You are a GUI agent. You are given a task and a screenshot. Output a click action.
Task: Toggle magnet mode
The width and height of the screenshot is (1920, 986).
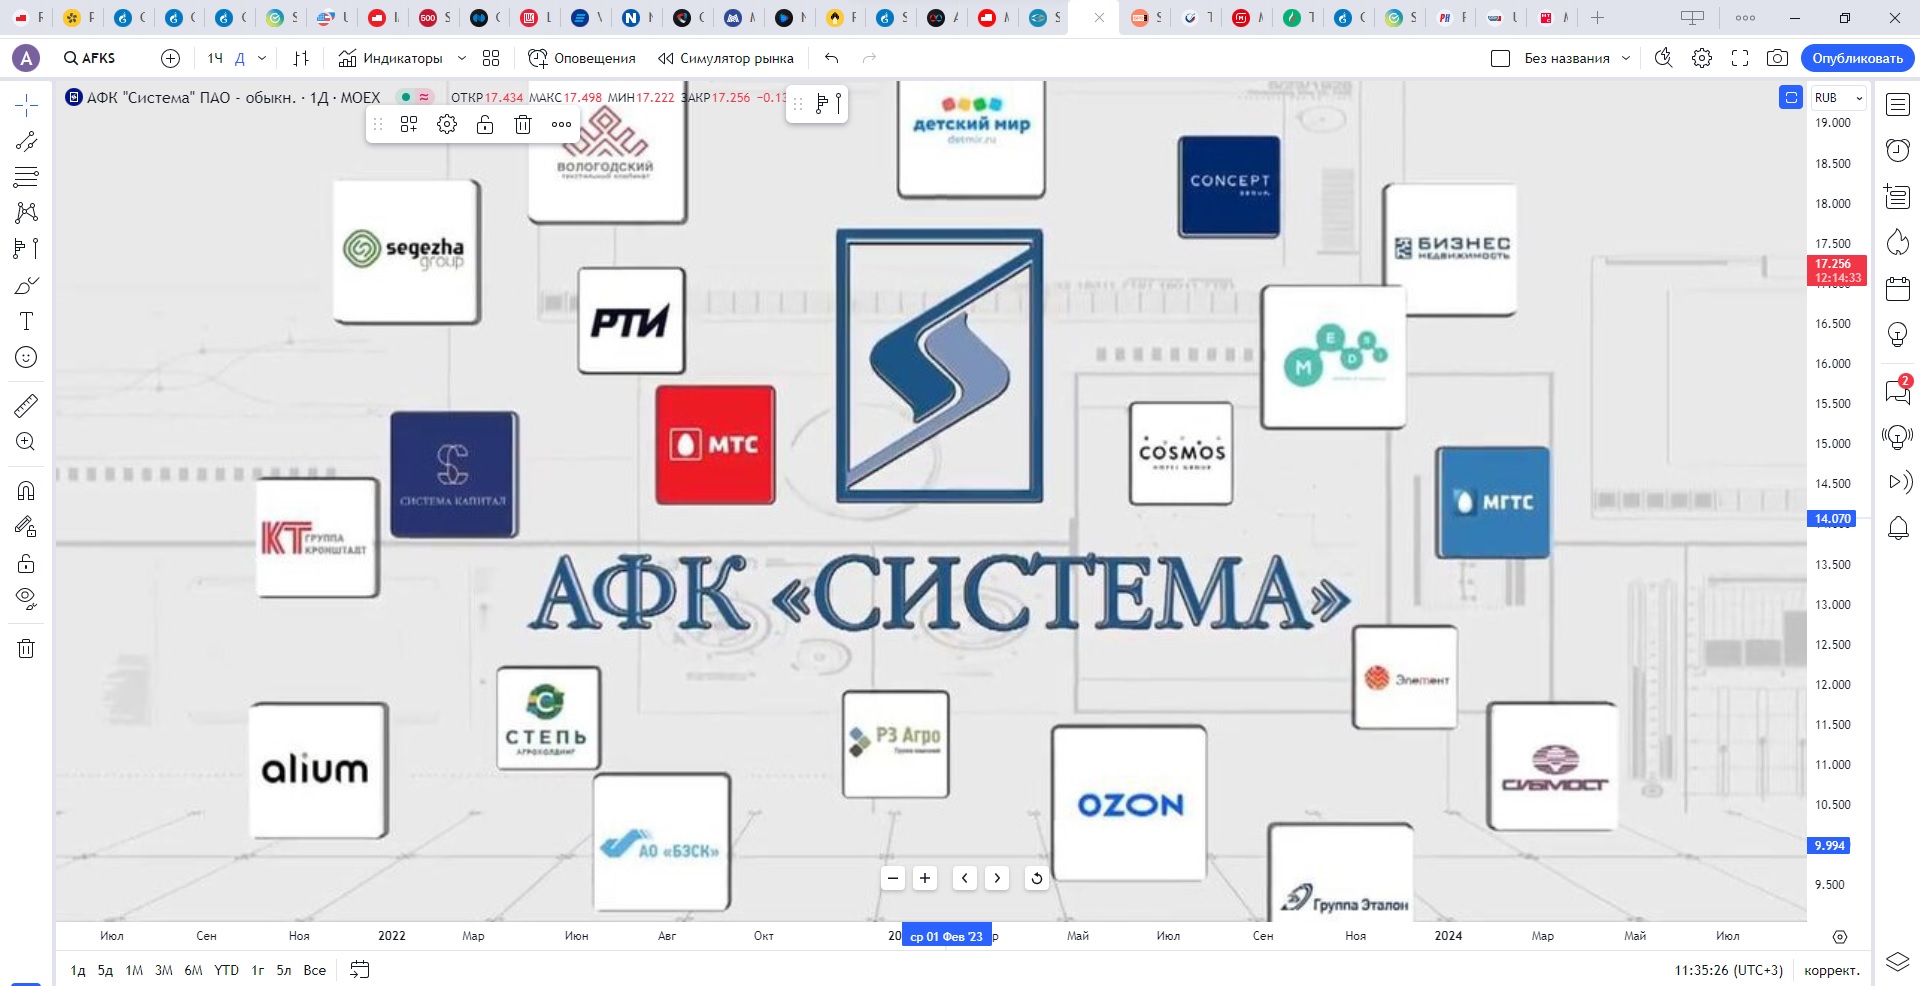[x=26, y=490]
